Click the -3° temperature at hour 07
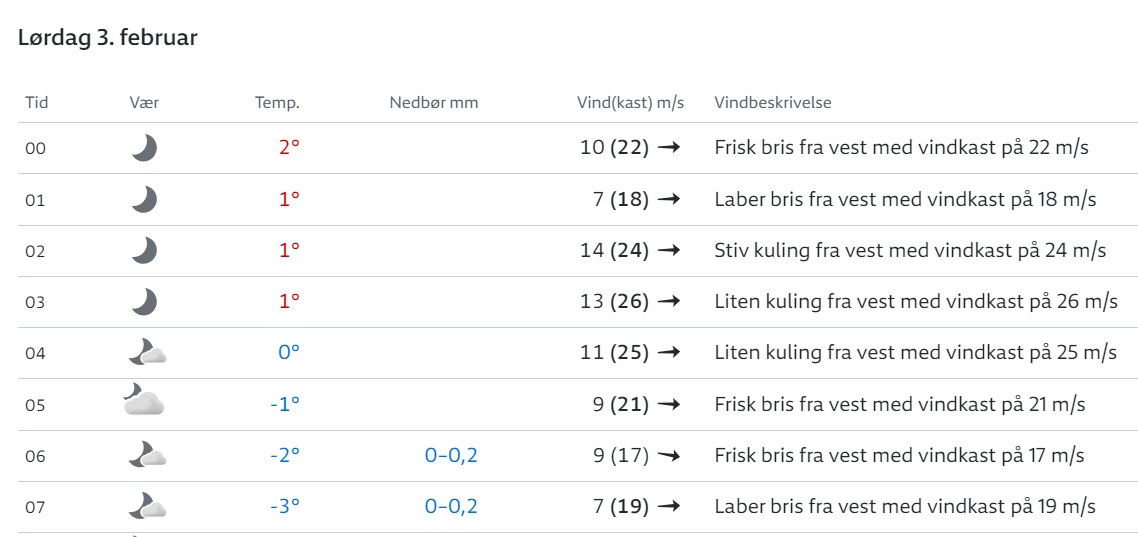Viewport: 1138px width, 537px height. click(285, 506)
